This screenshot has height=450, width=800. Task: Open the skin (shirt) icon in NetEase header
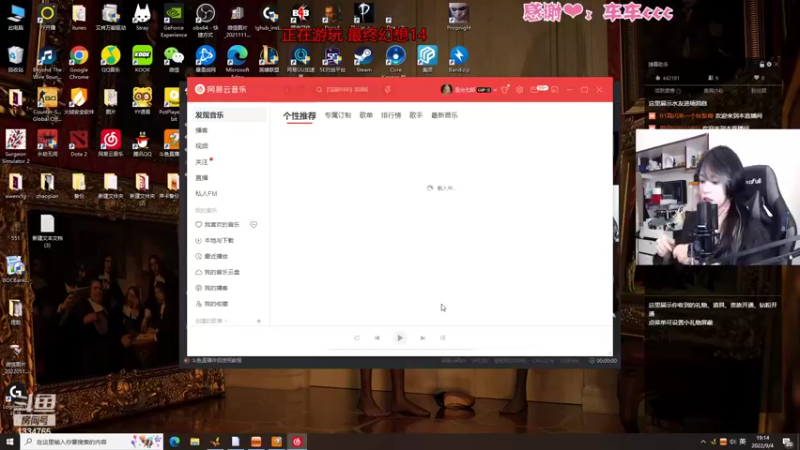click(505, 89)
